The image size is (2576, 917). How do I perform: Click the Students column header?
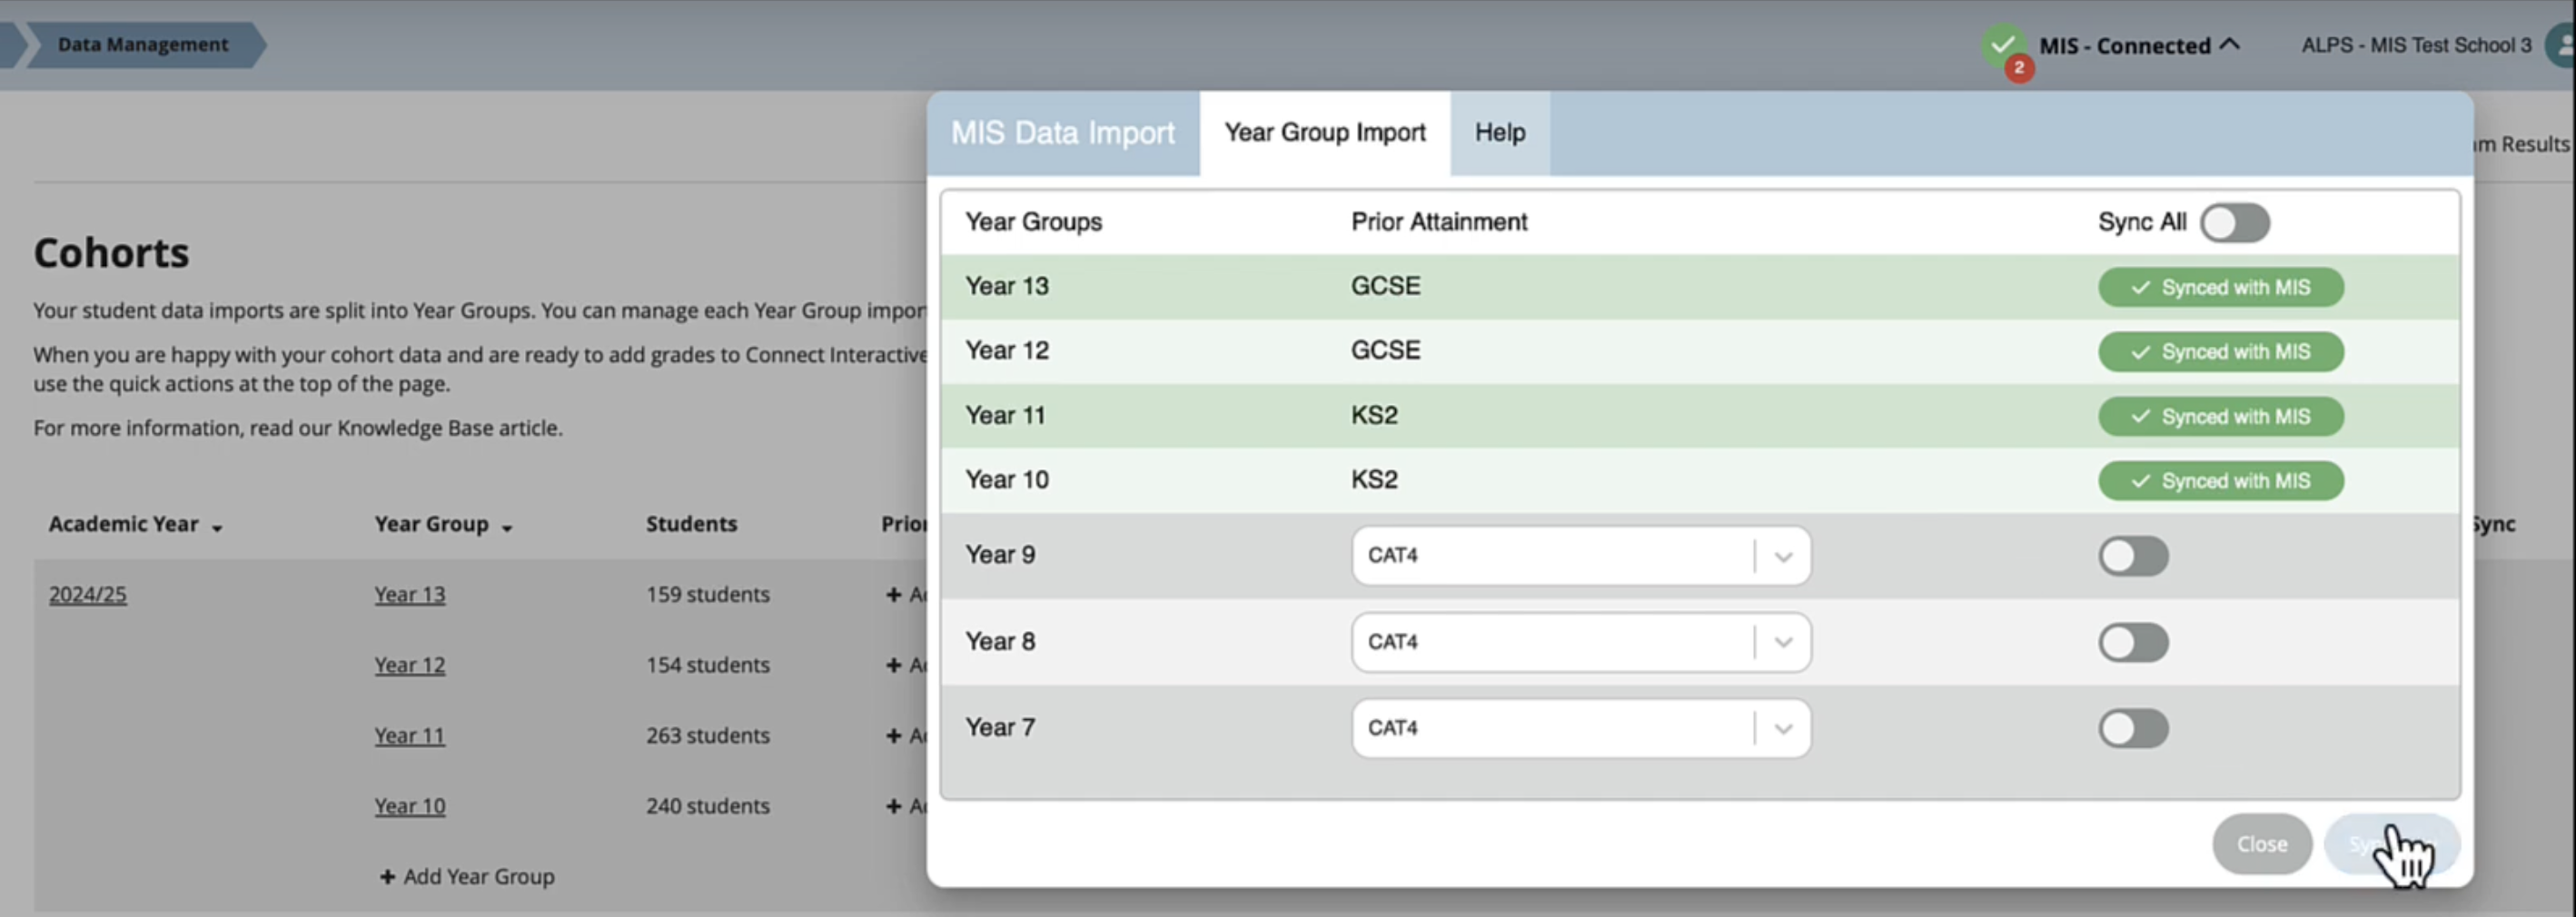click(x=691, y=524)
